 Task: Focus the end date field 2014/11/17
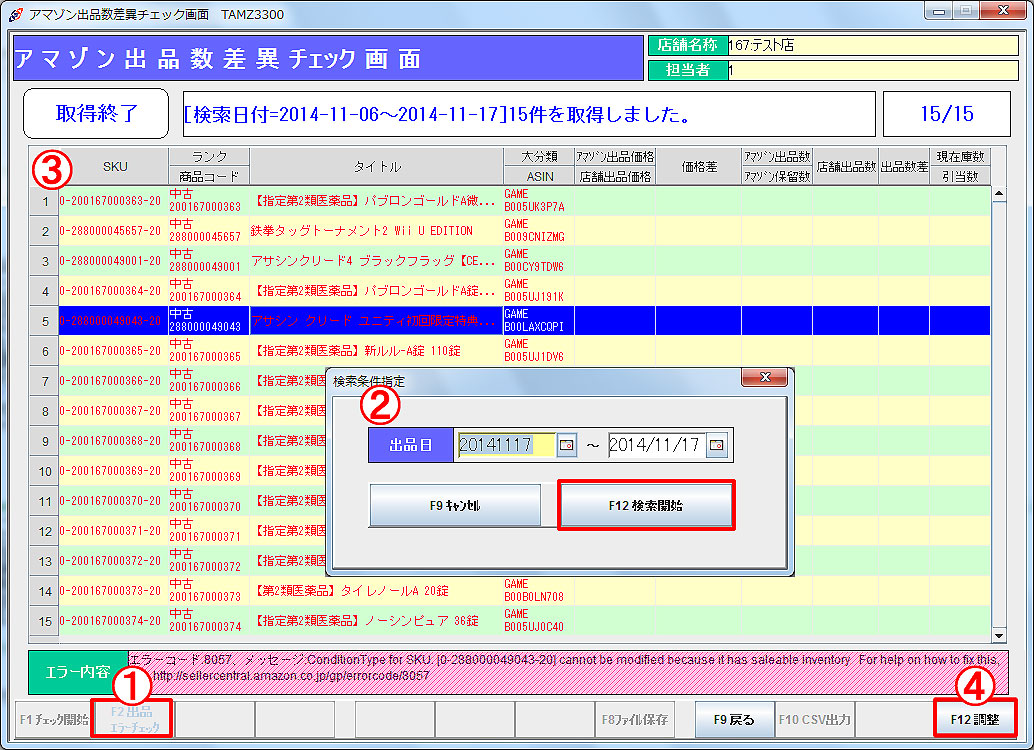click(x=657, y=445)
